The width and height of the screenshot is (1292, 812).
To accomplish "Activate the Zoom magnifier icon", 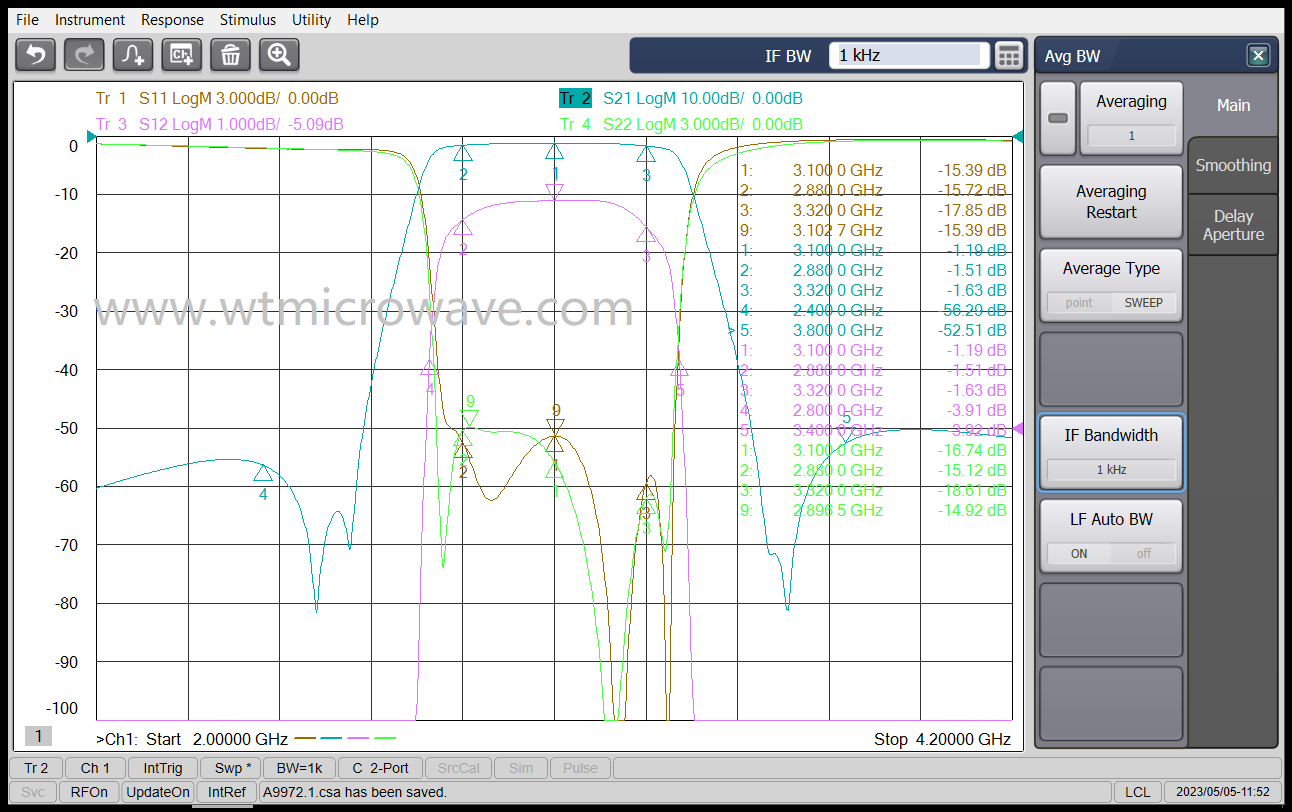I will (279, 55).
